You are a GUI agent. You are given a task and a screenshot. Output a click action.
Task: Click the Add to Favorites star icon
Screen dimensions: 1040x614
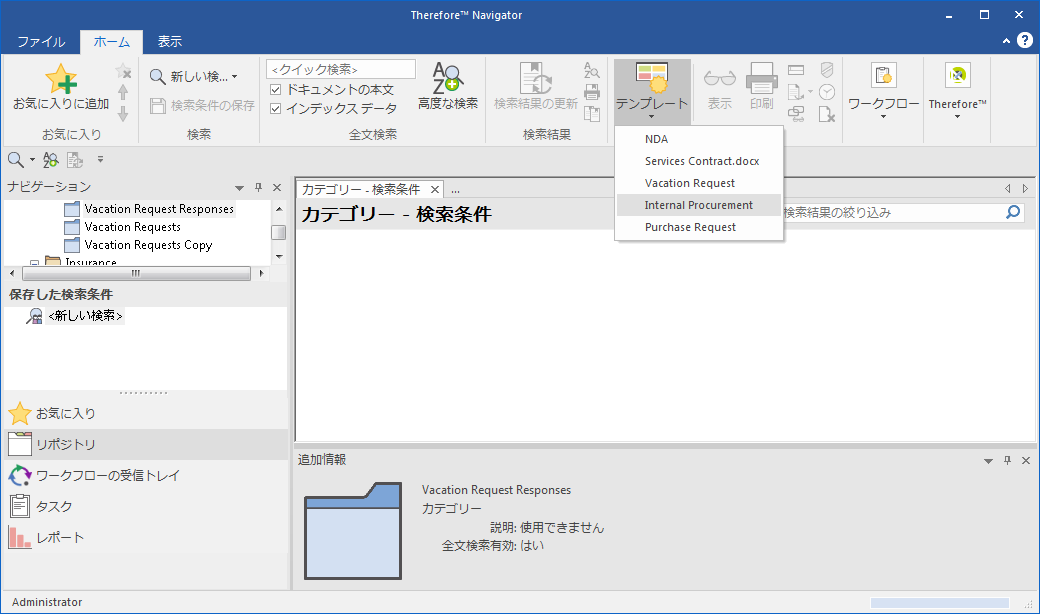[61, 79]
